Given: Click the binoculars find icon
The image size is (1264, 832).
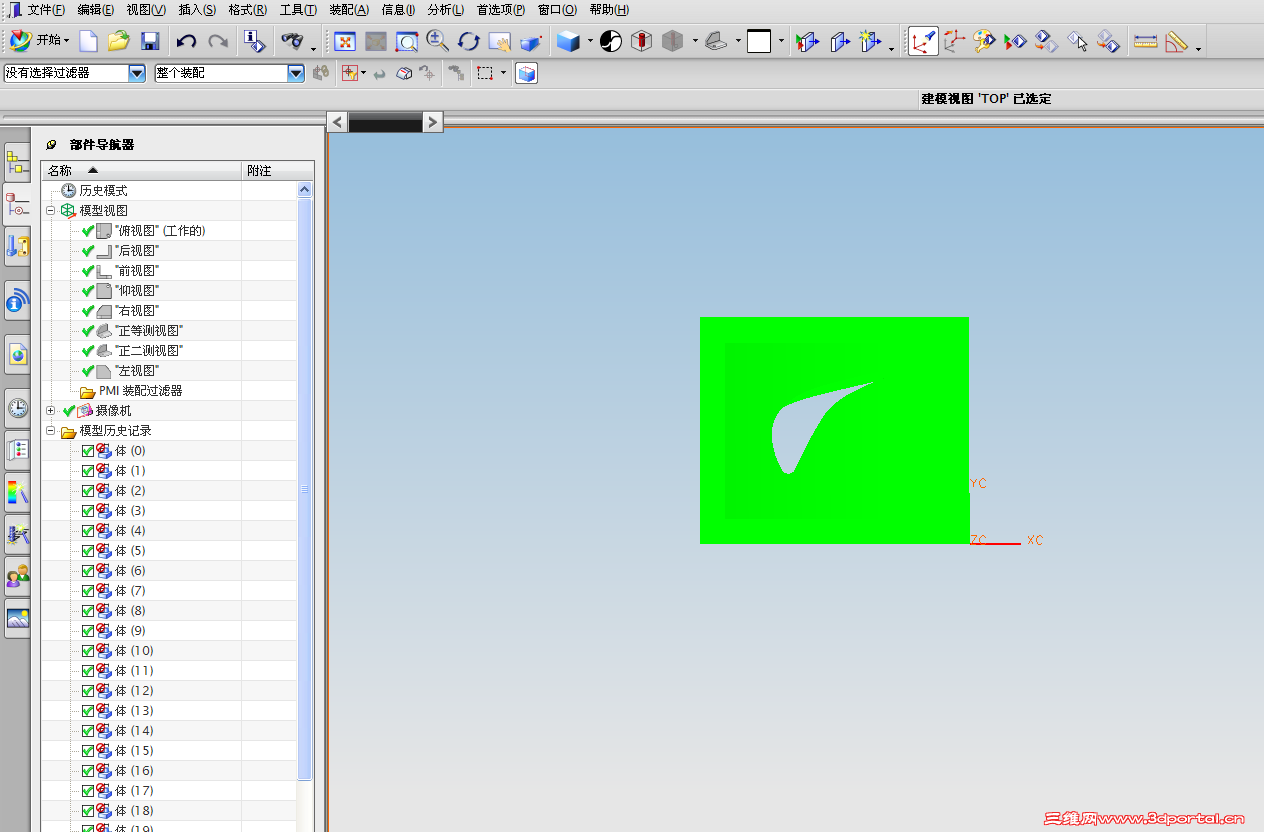Looking at the screenshot, I should [293, 41].
